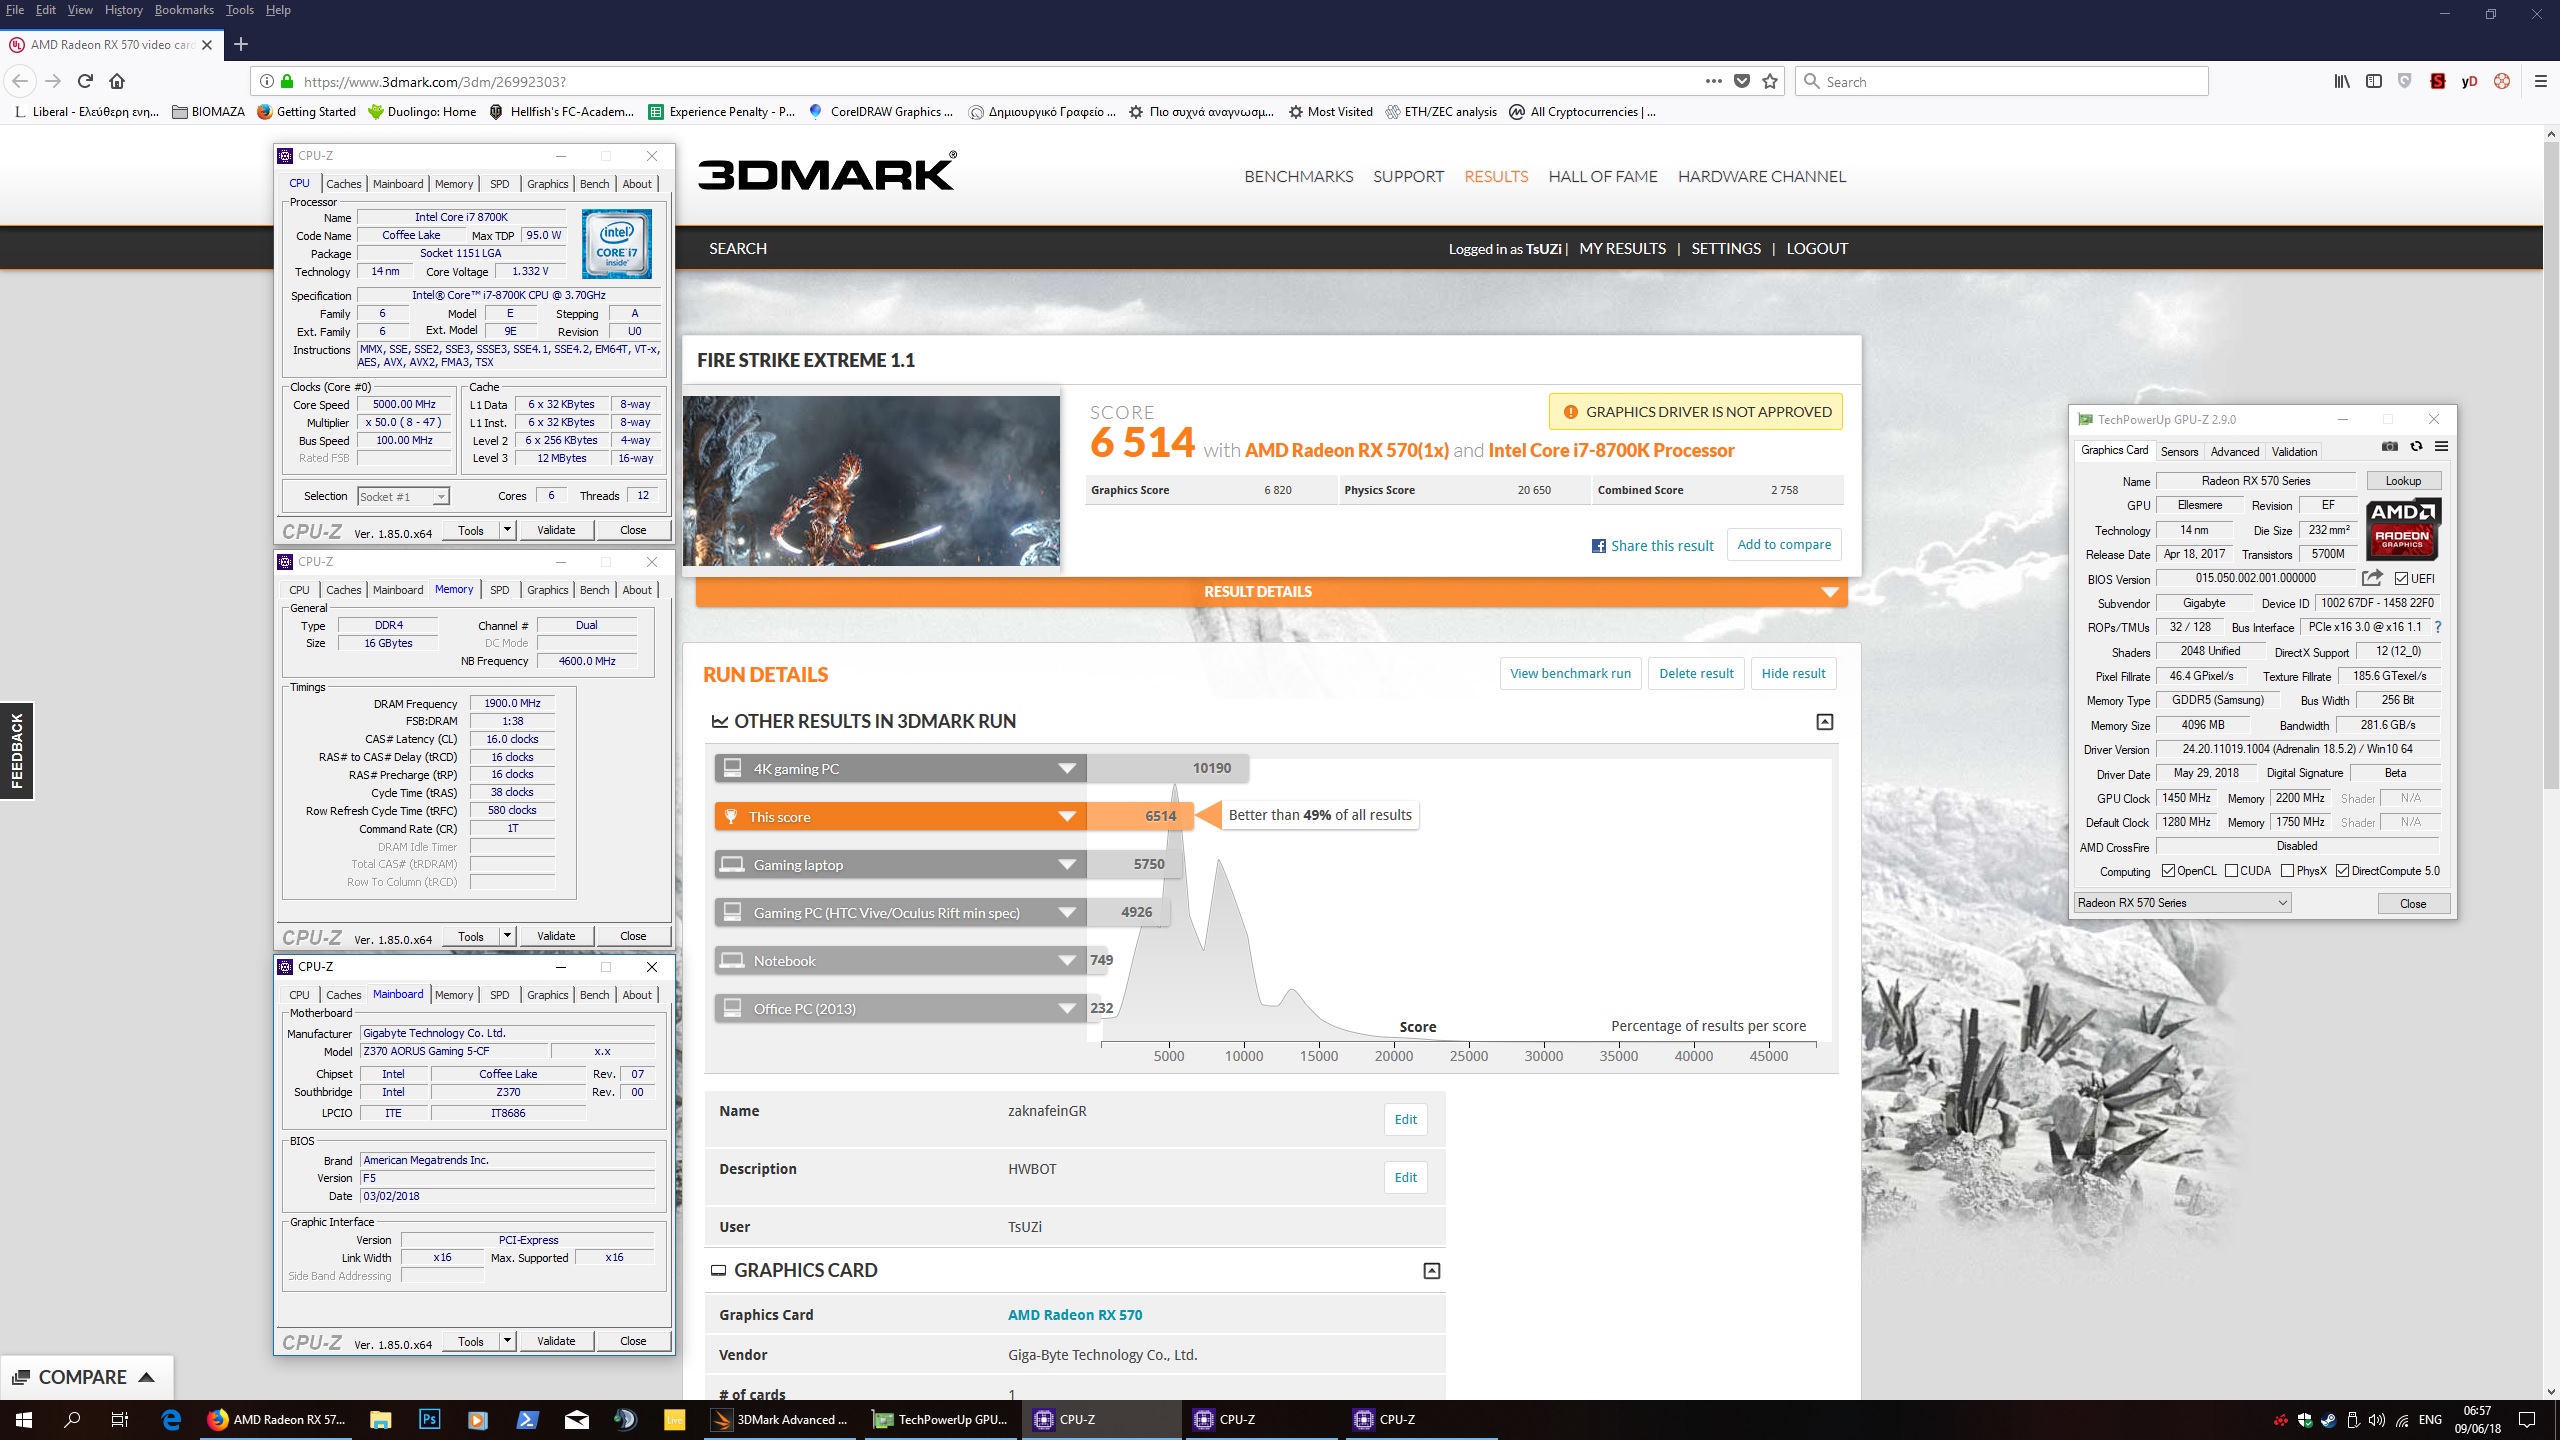Collapse the Graphics Card section box icon

pos(1432,1271)
